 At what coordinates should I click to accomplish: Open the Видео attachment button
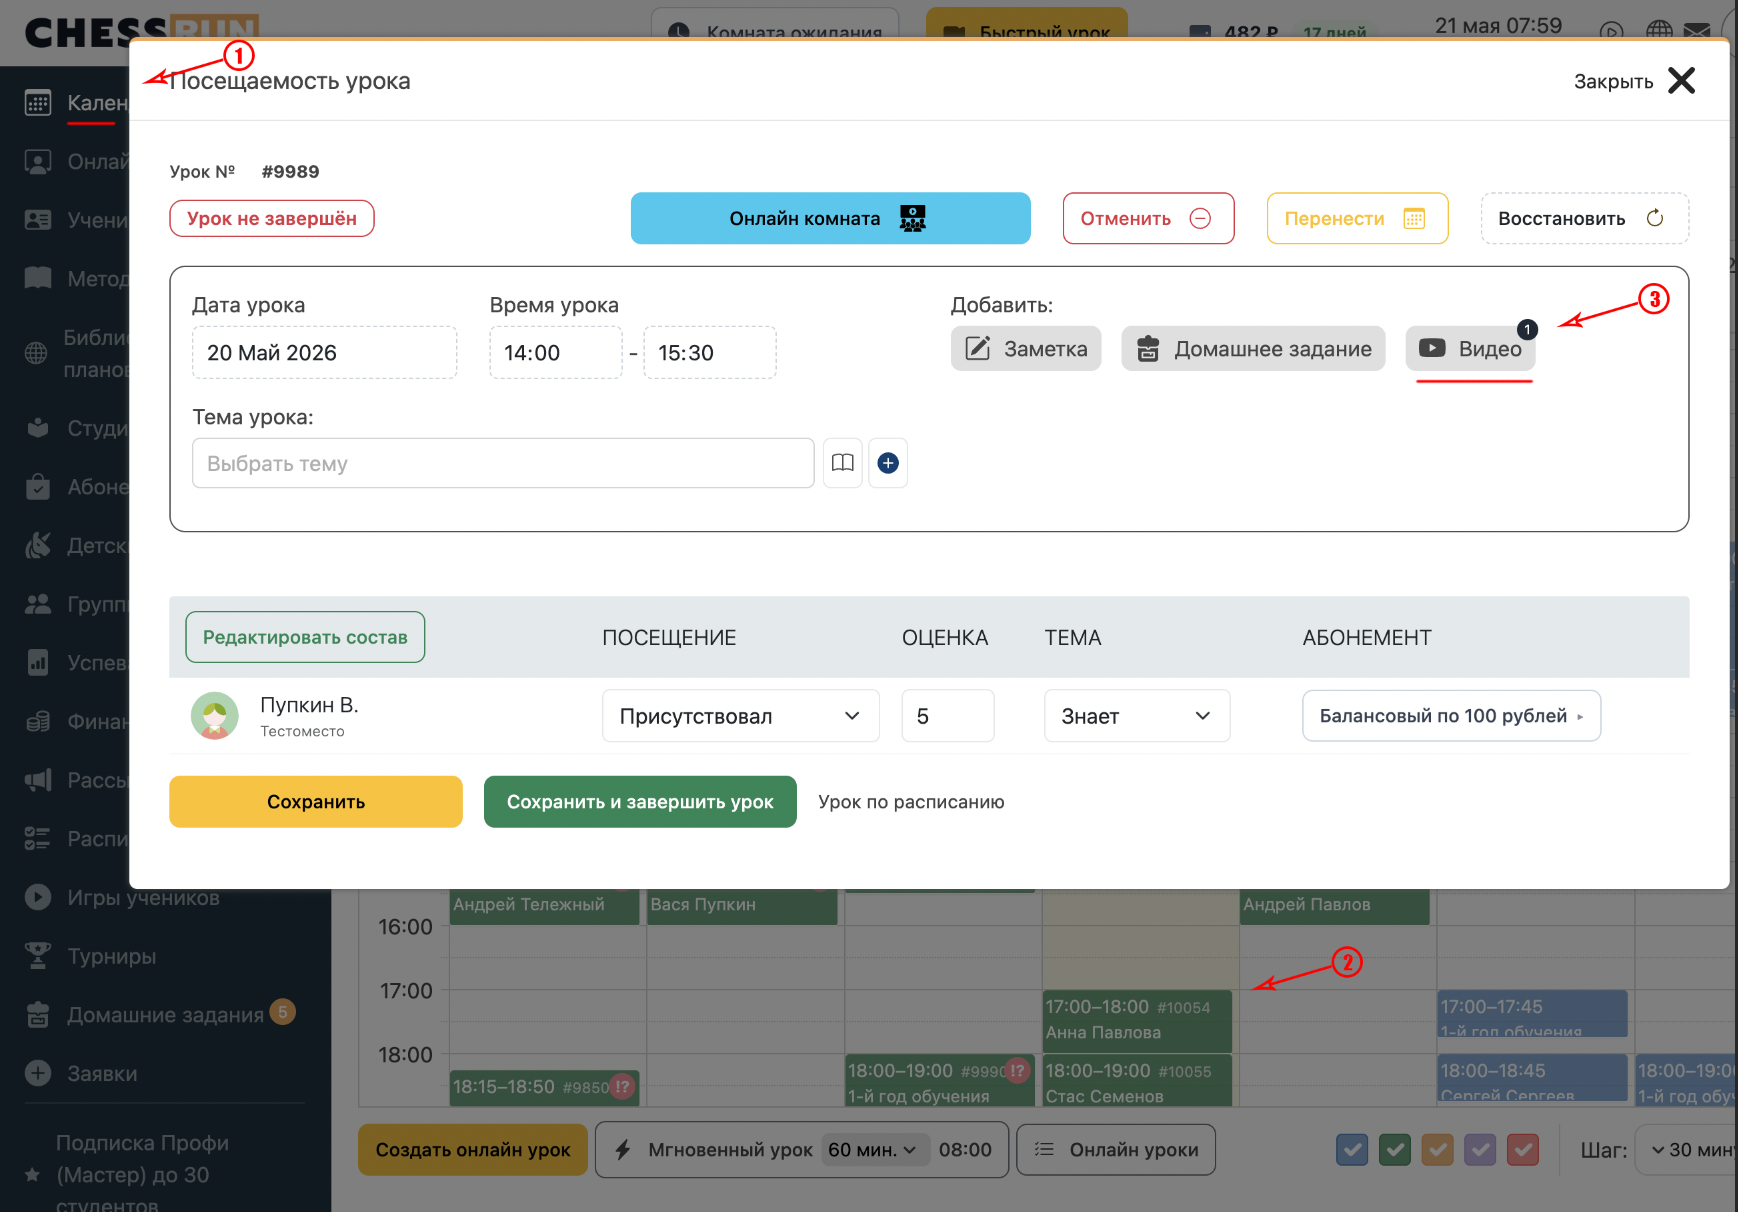pyautogui.click(x=1470, y=349)
